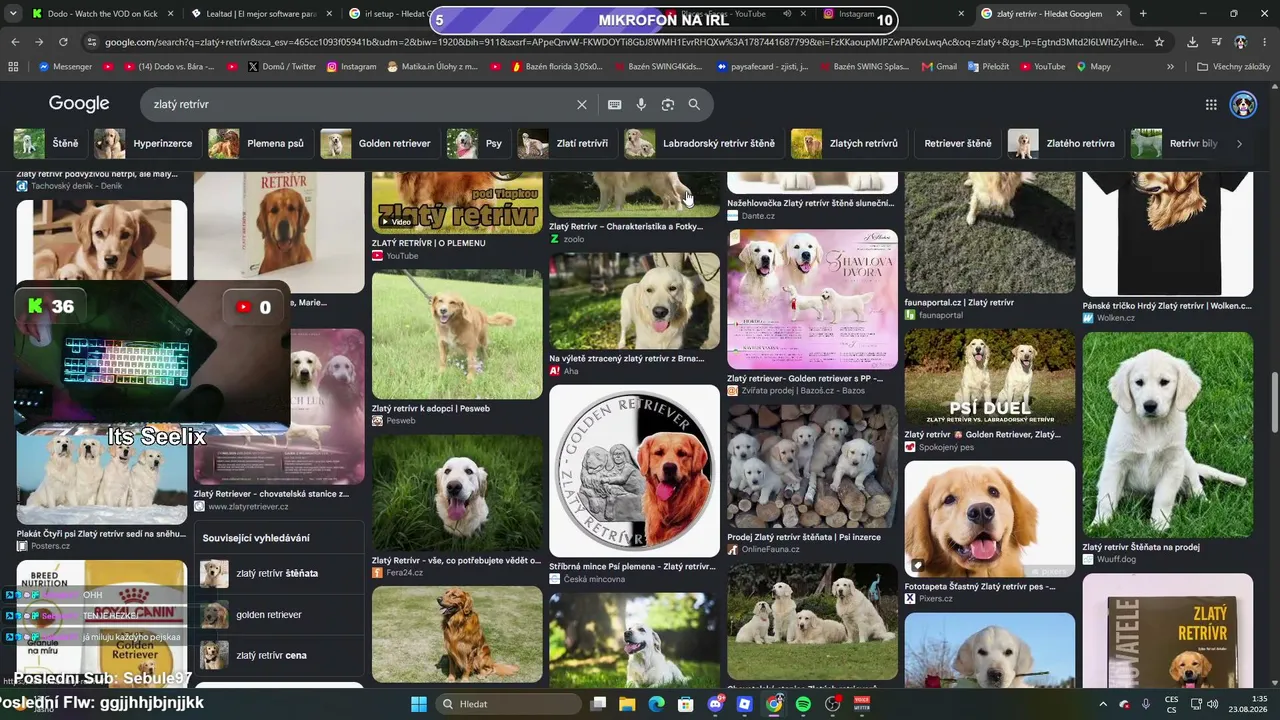The image size is (1280, 720).
Task: Open the Google apps grid
Action: tap(1211, 104)
